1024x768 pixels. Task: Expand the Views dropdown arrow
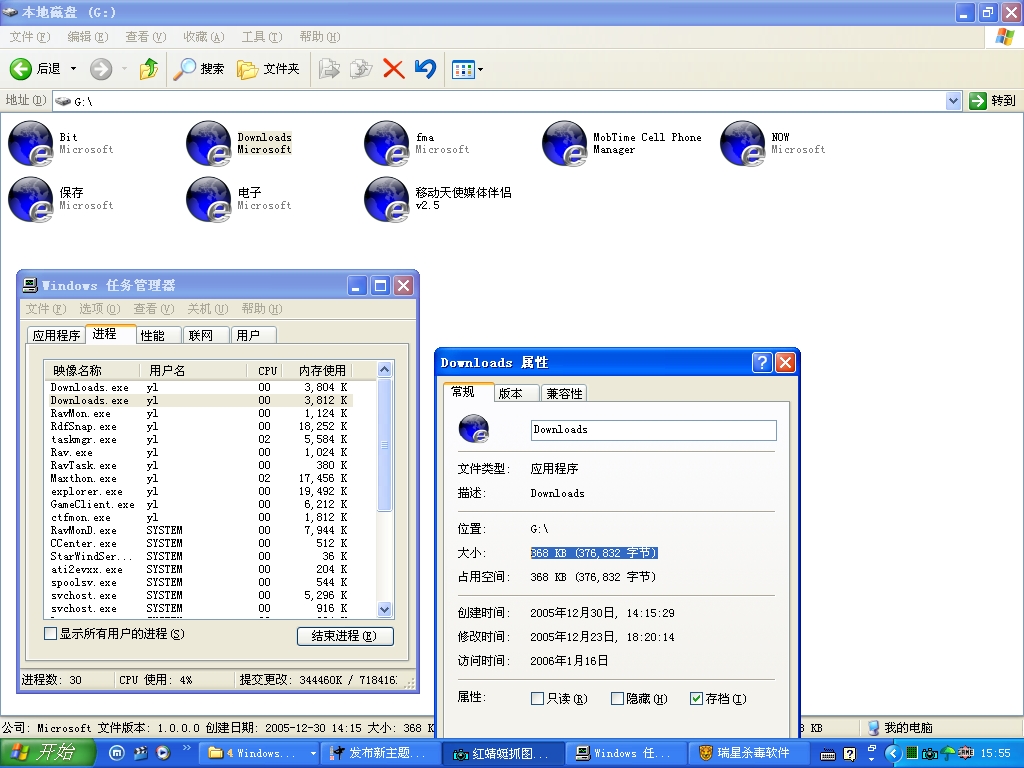481,69
